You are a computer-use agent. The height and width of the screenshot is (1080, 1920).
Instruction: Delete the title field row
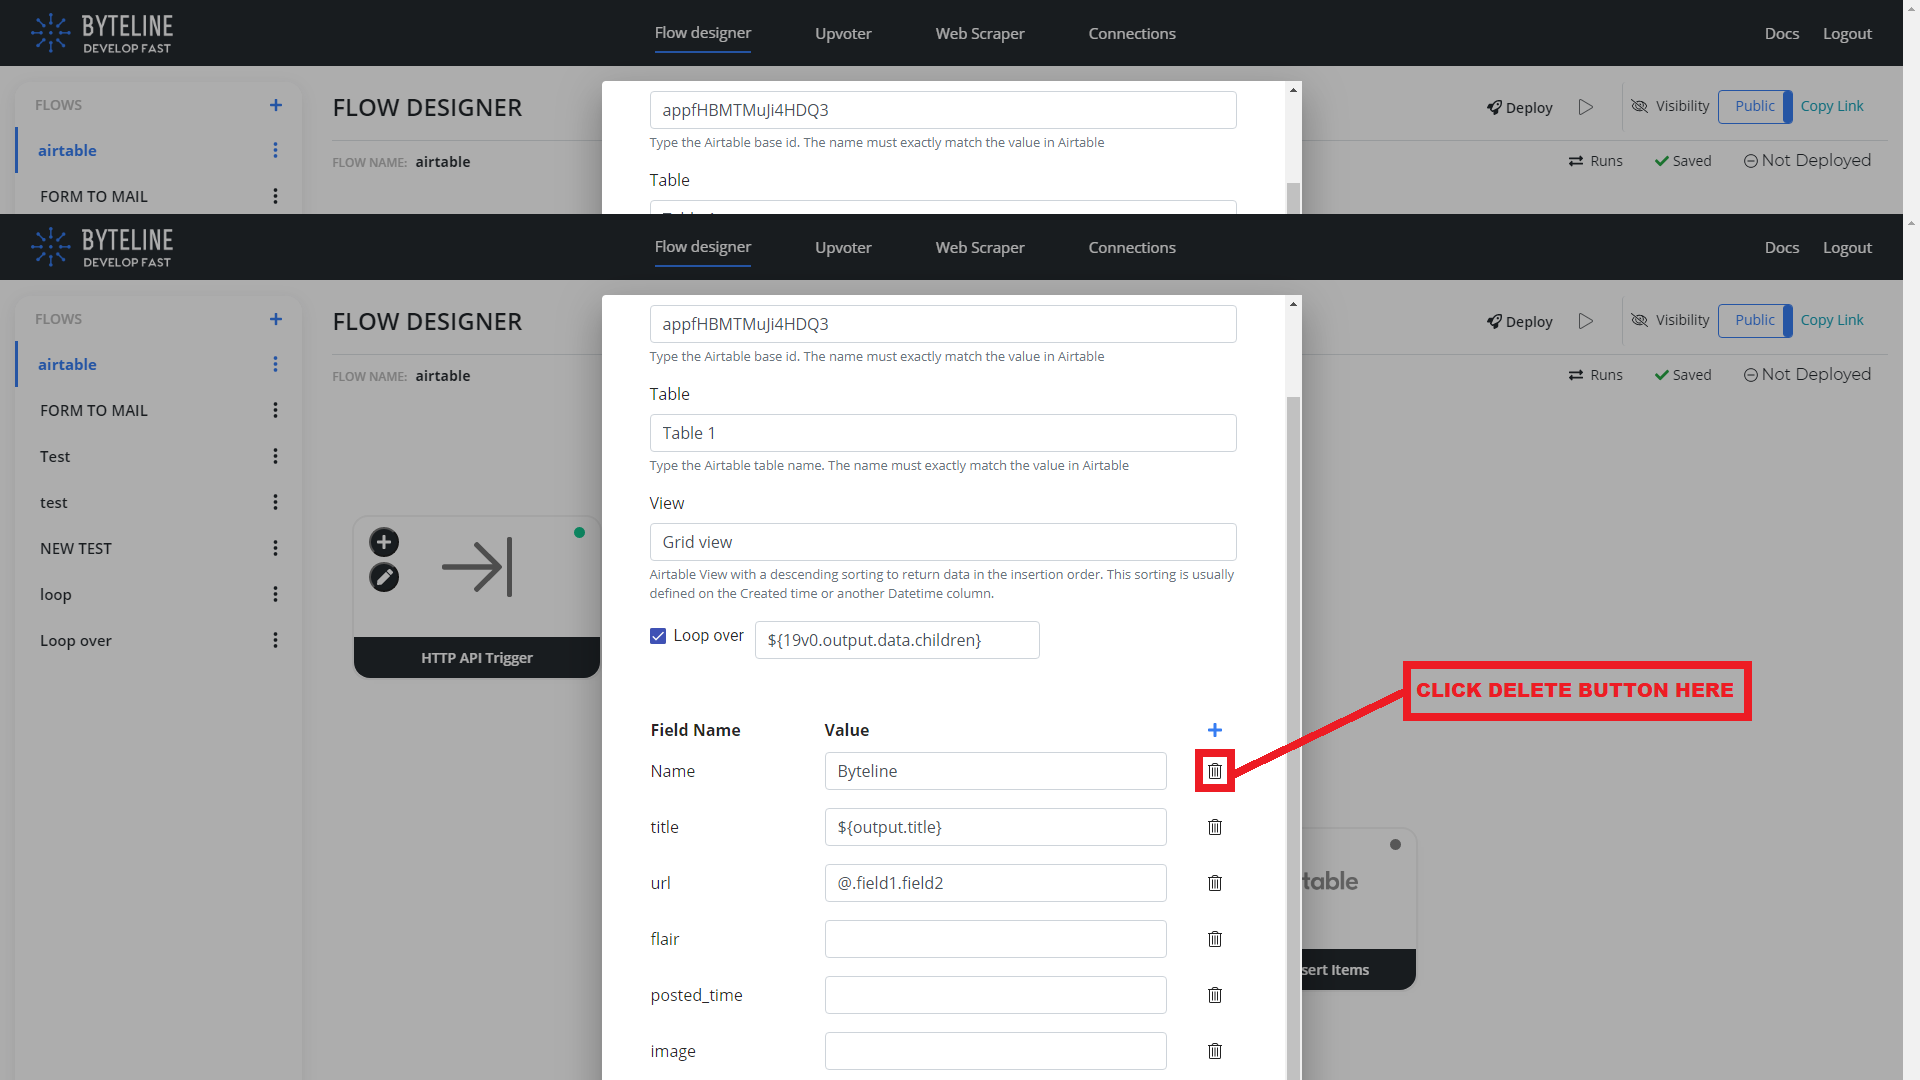[1214, 827]
